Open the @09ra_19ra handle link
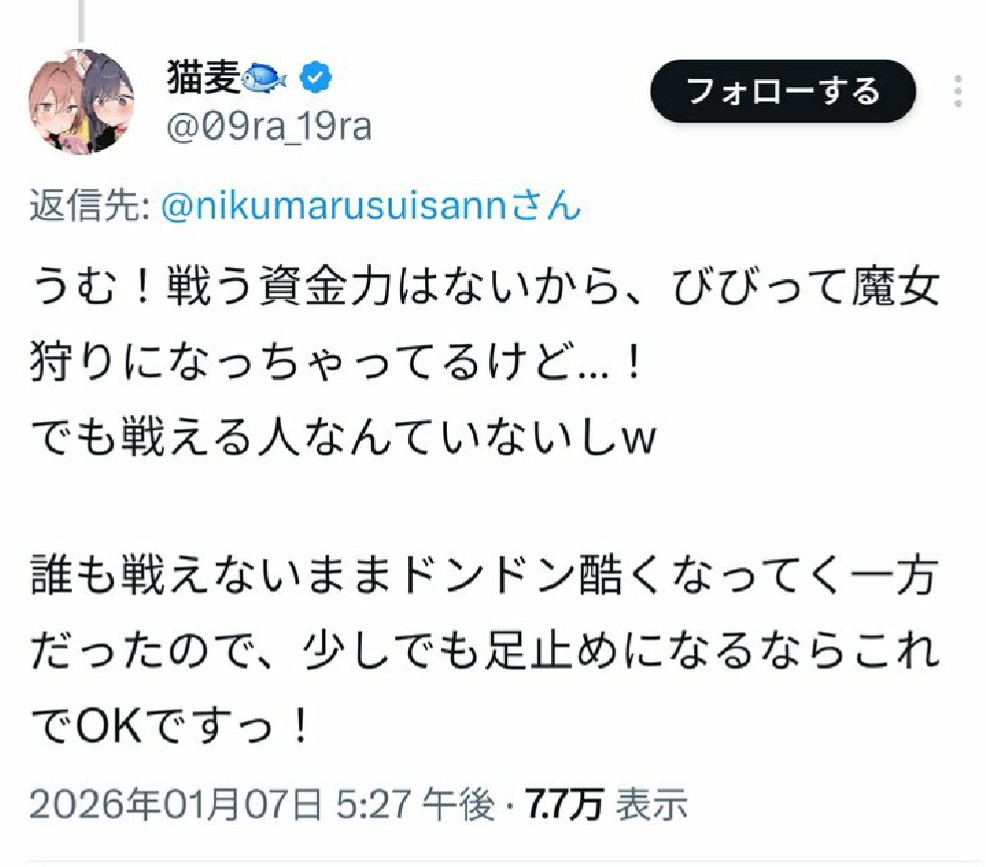Viewport: 986px width, 867px height. (x=266, y=127)
